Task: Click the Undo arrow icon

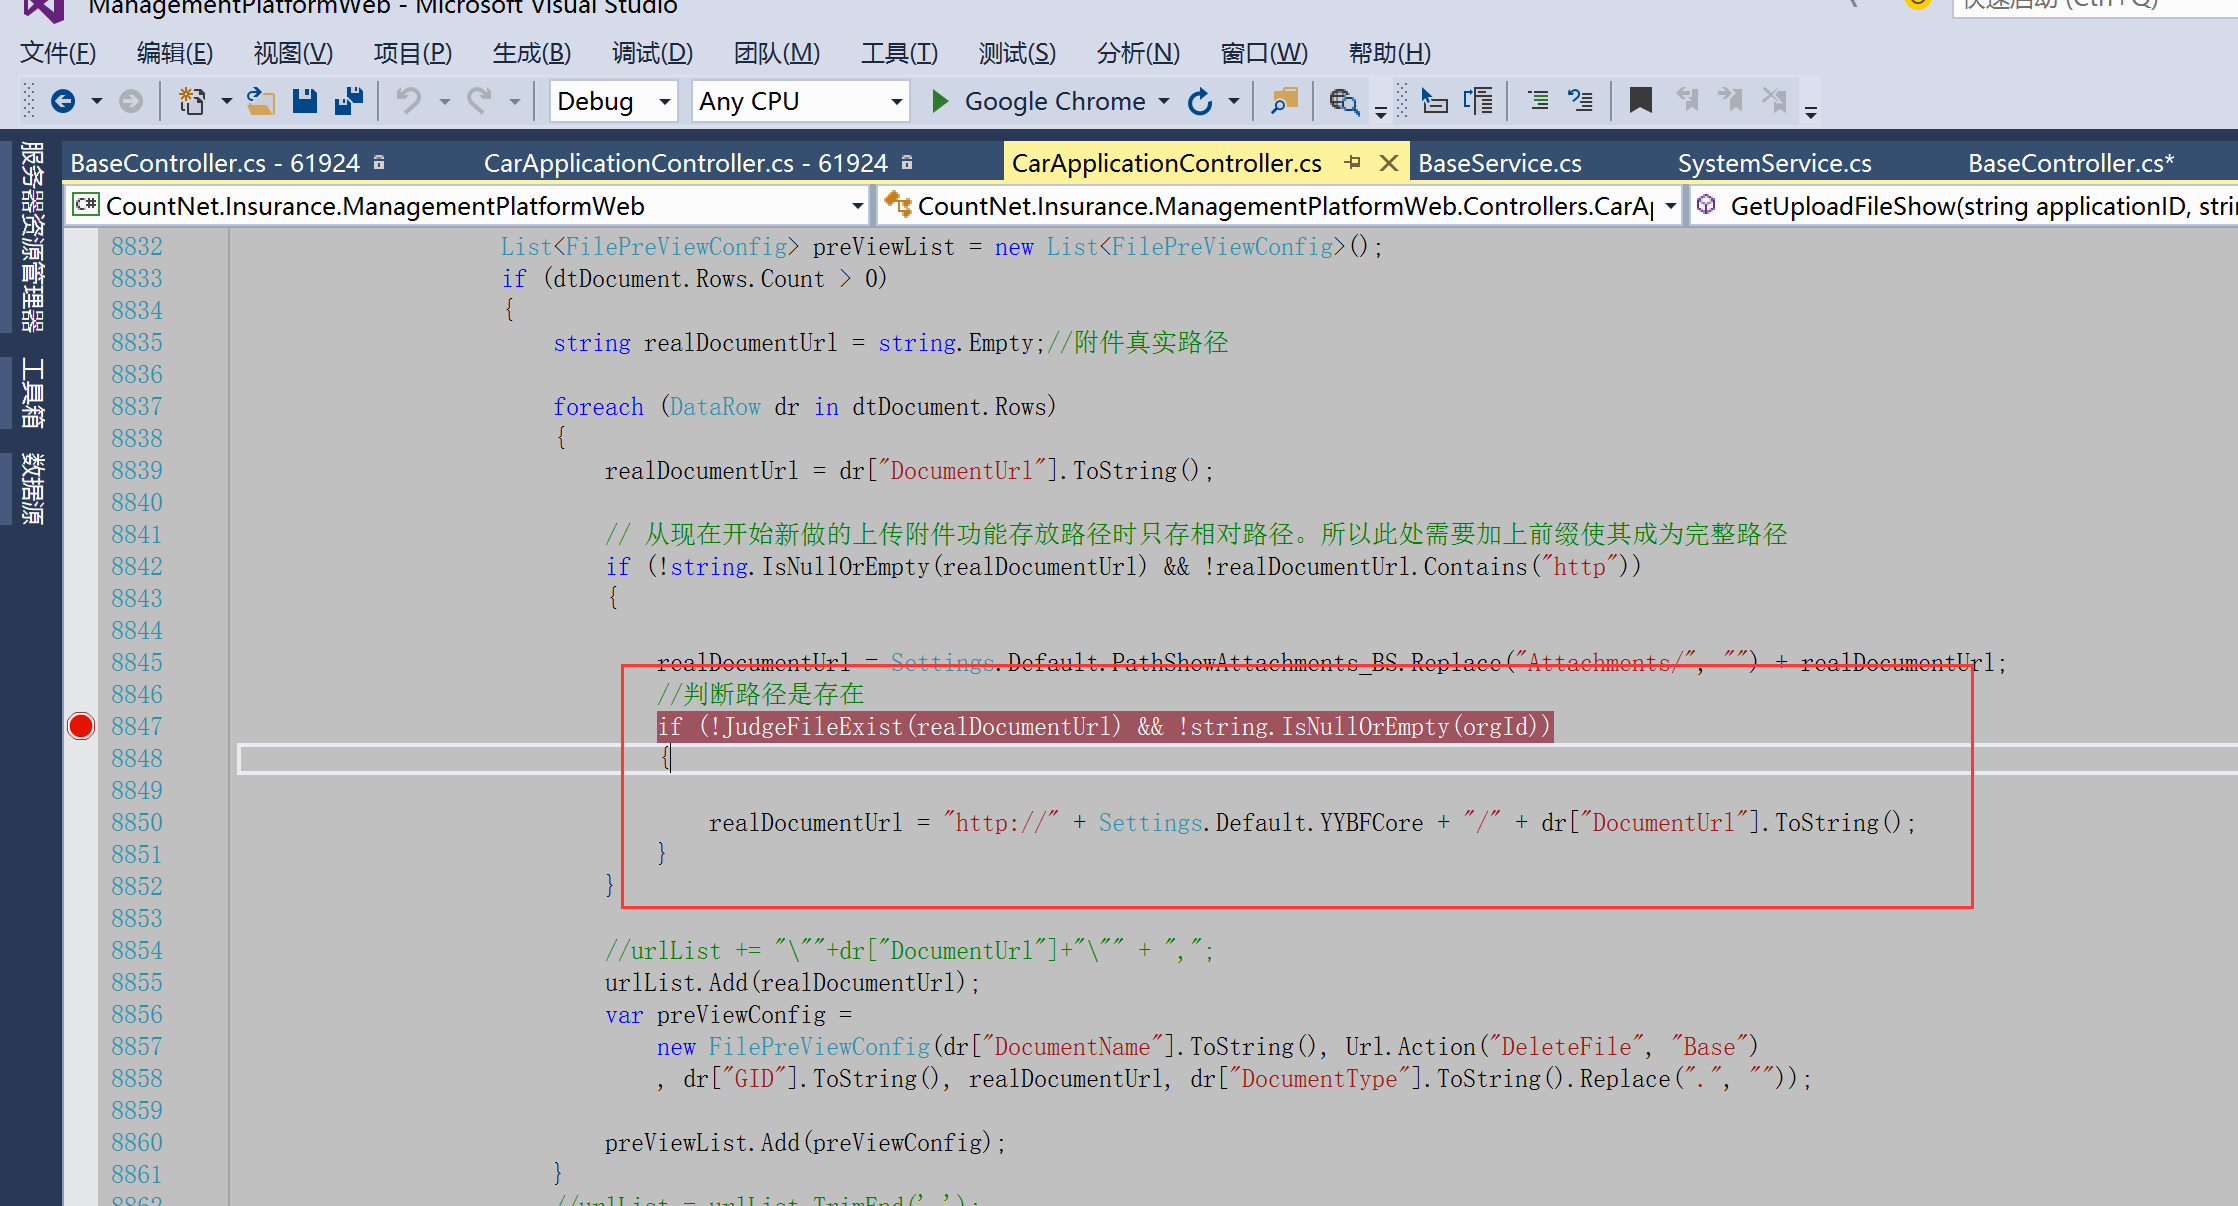Action: (409, 101)
